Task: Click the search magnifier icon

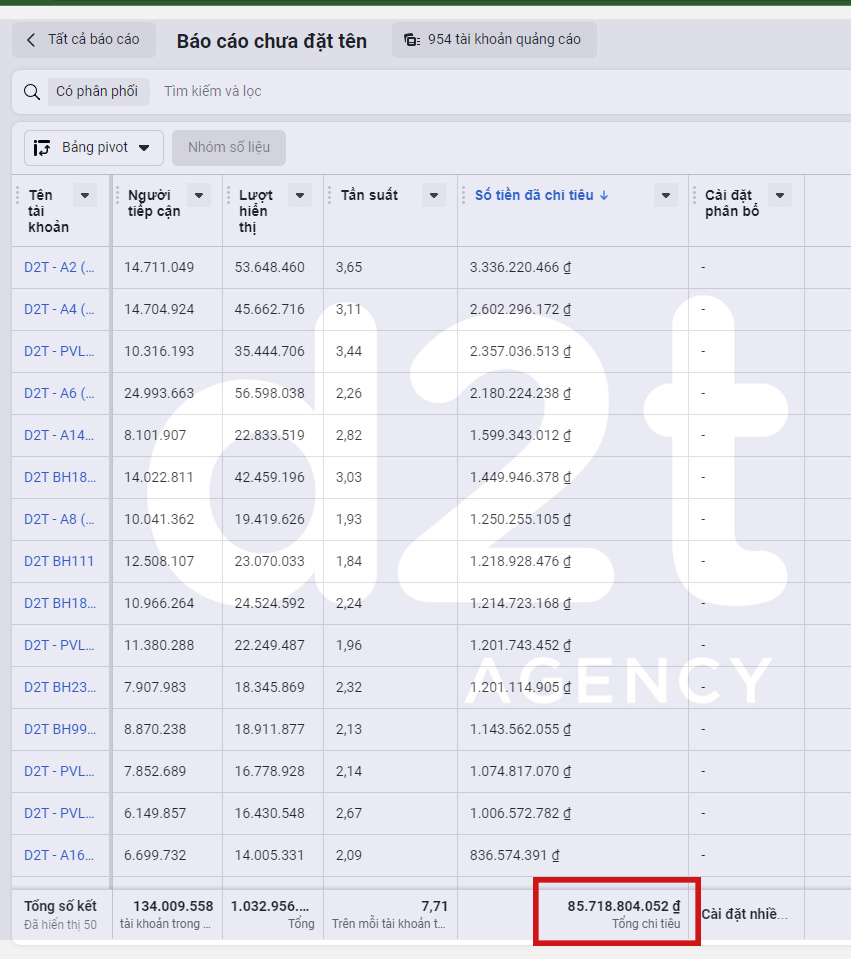Action: (32, 92)
